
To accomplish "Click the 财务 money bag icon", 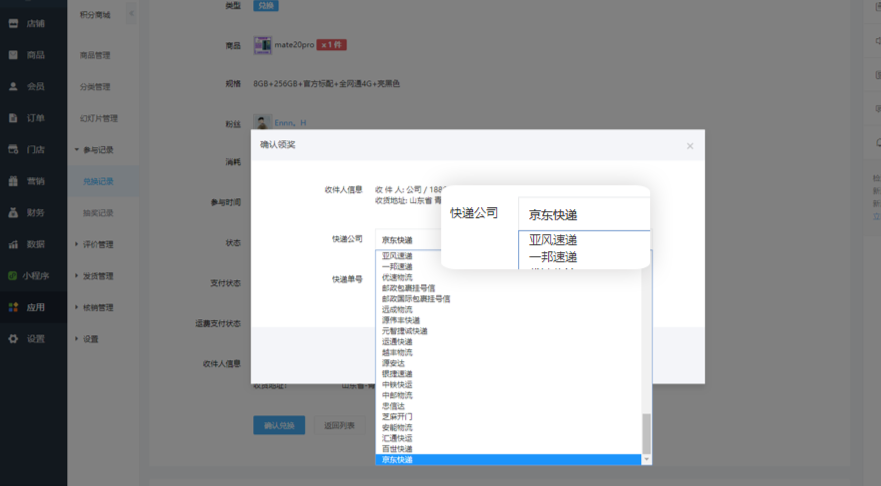I will click(x=13, y=212).
